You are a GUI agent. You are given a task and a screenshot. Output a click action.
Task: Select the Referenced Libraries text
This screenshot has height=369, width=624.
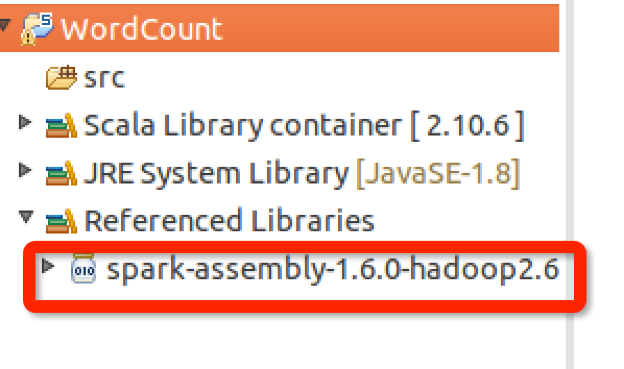click(x=229, y=221)
